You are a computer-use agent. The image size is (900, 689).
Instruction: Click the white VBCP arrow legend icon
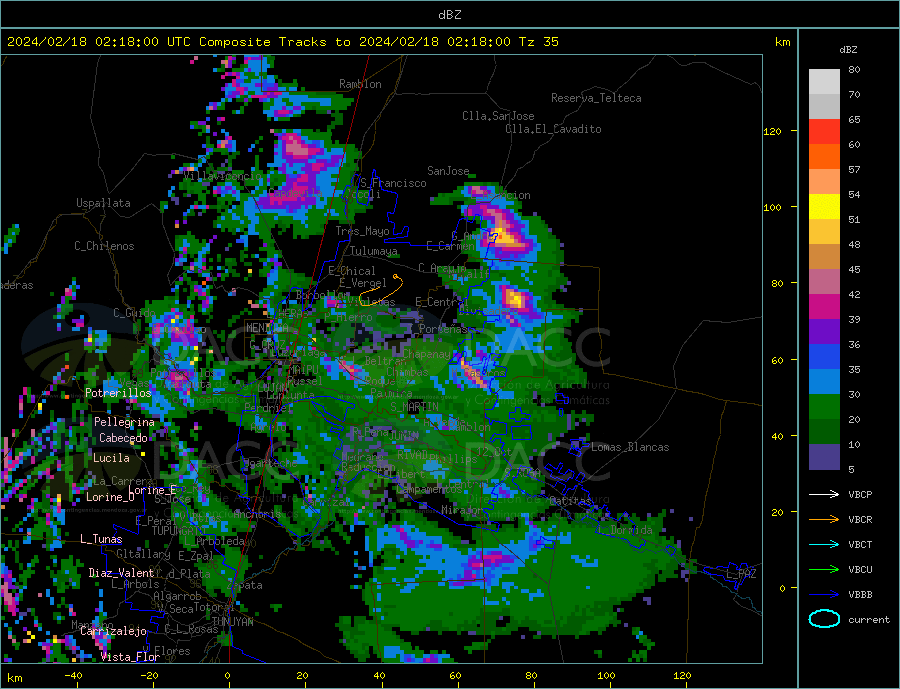point(824,494)
